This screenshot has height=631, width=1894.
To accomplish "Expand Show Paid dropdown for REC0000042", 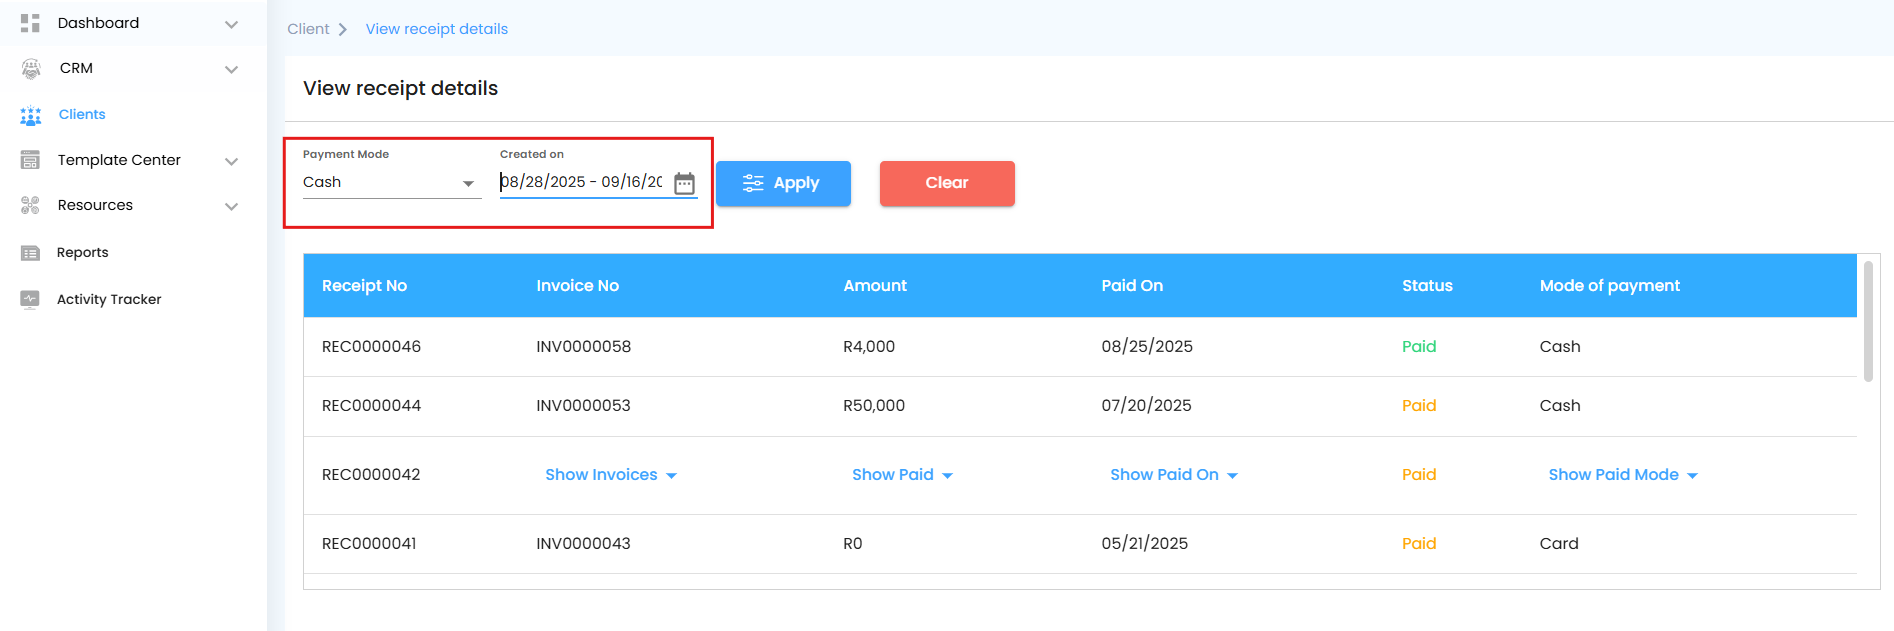I will [902, 475].
